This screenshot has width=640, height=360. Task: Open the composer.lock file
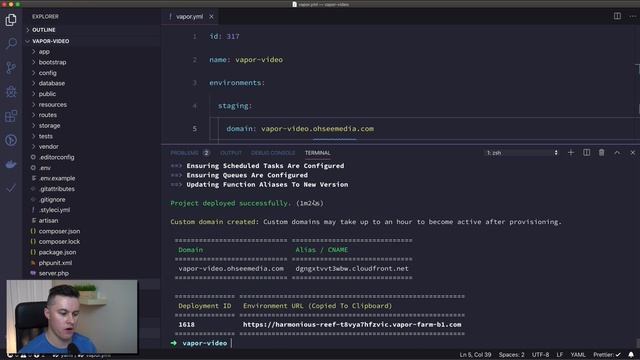59,242
